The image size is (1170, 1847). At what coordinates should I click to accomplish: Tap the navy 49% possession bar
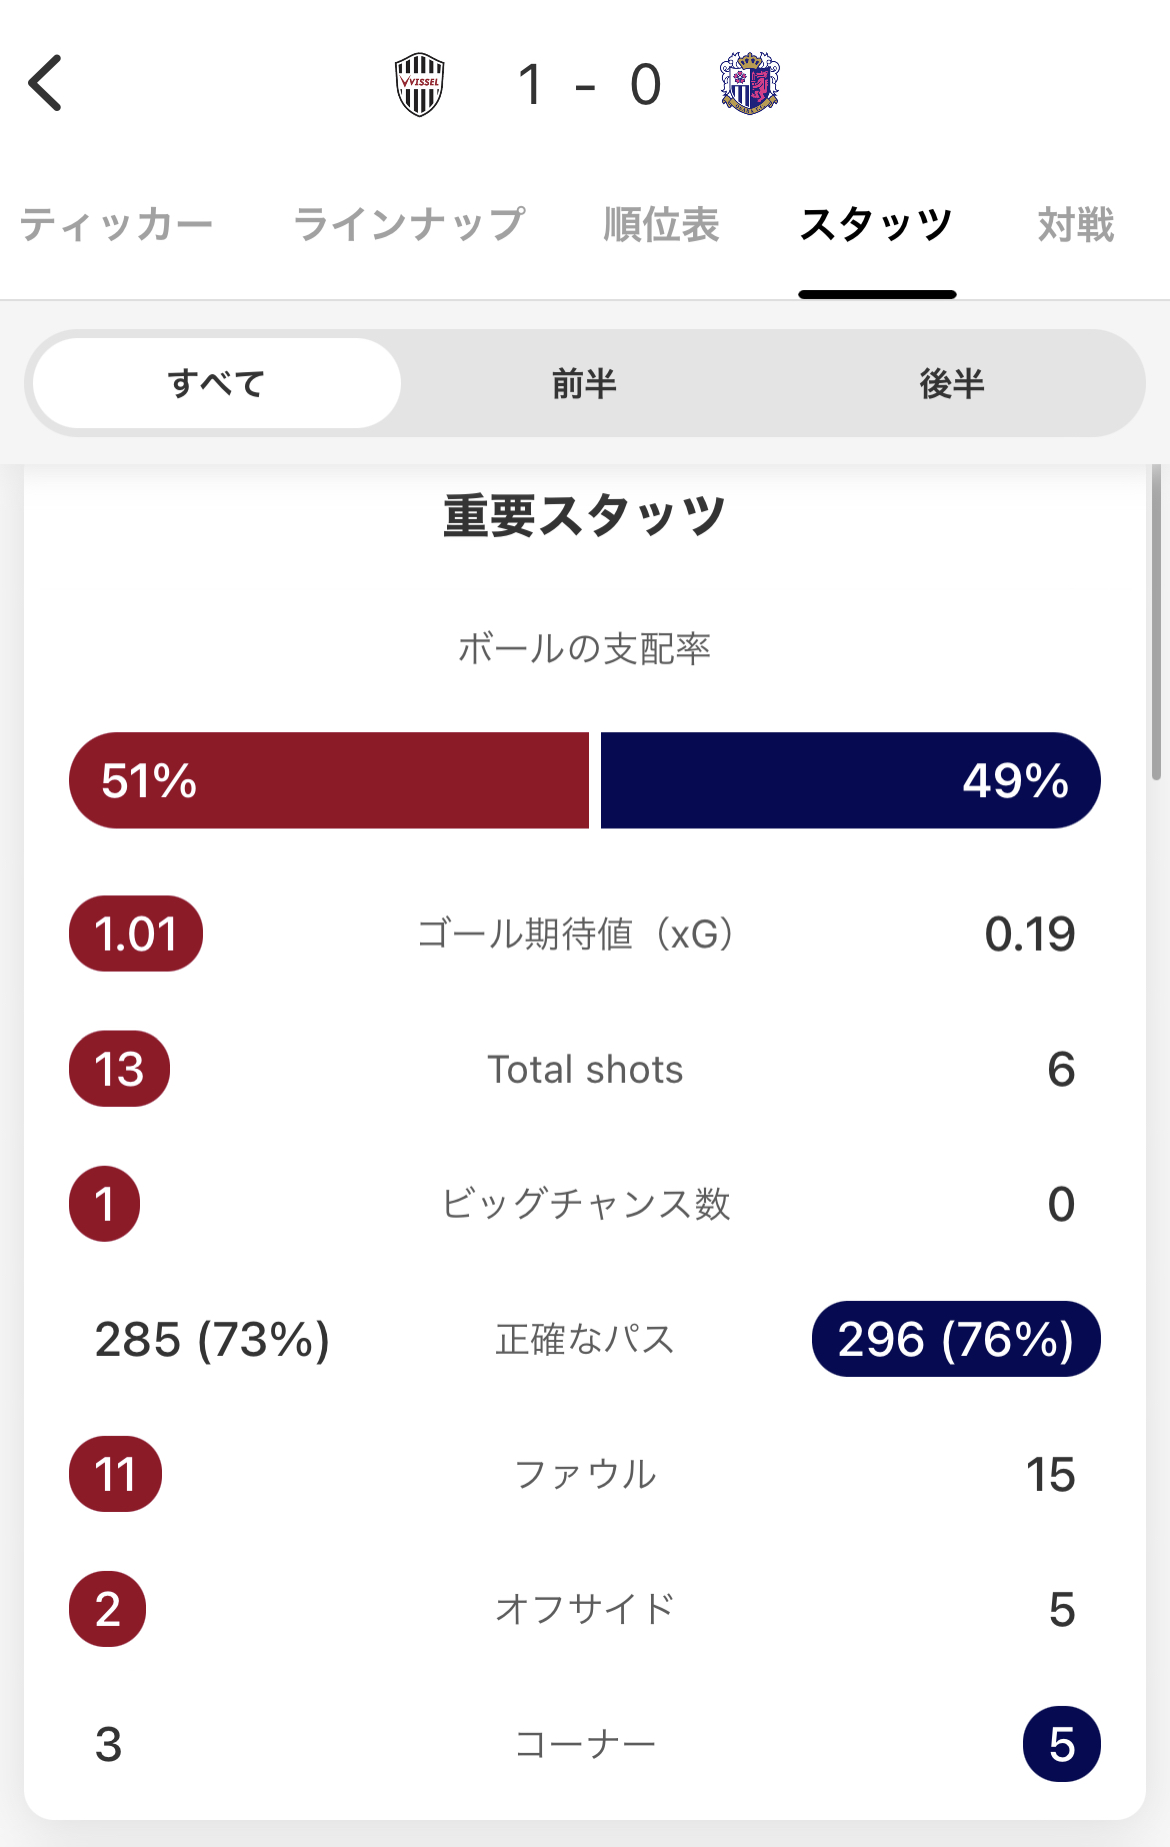(x=850, y=780)
